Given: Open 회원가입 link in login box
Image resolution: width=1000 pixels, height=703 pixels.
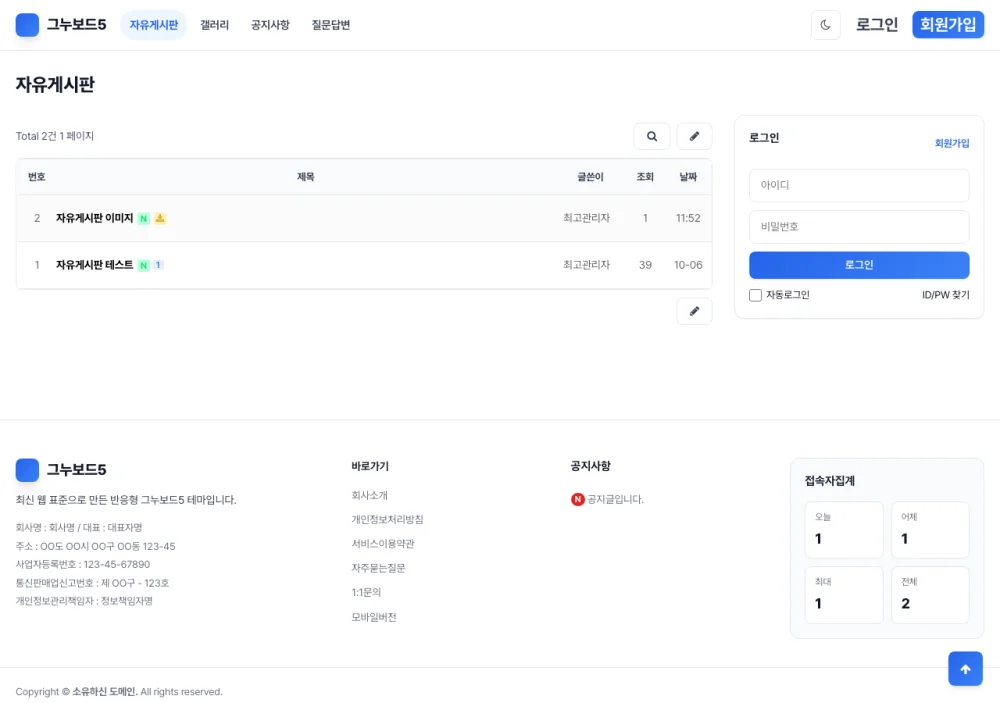Looking at the screenshot, I should point(952,143).
